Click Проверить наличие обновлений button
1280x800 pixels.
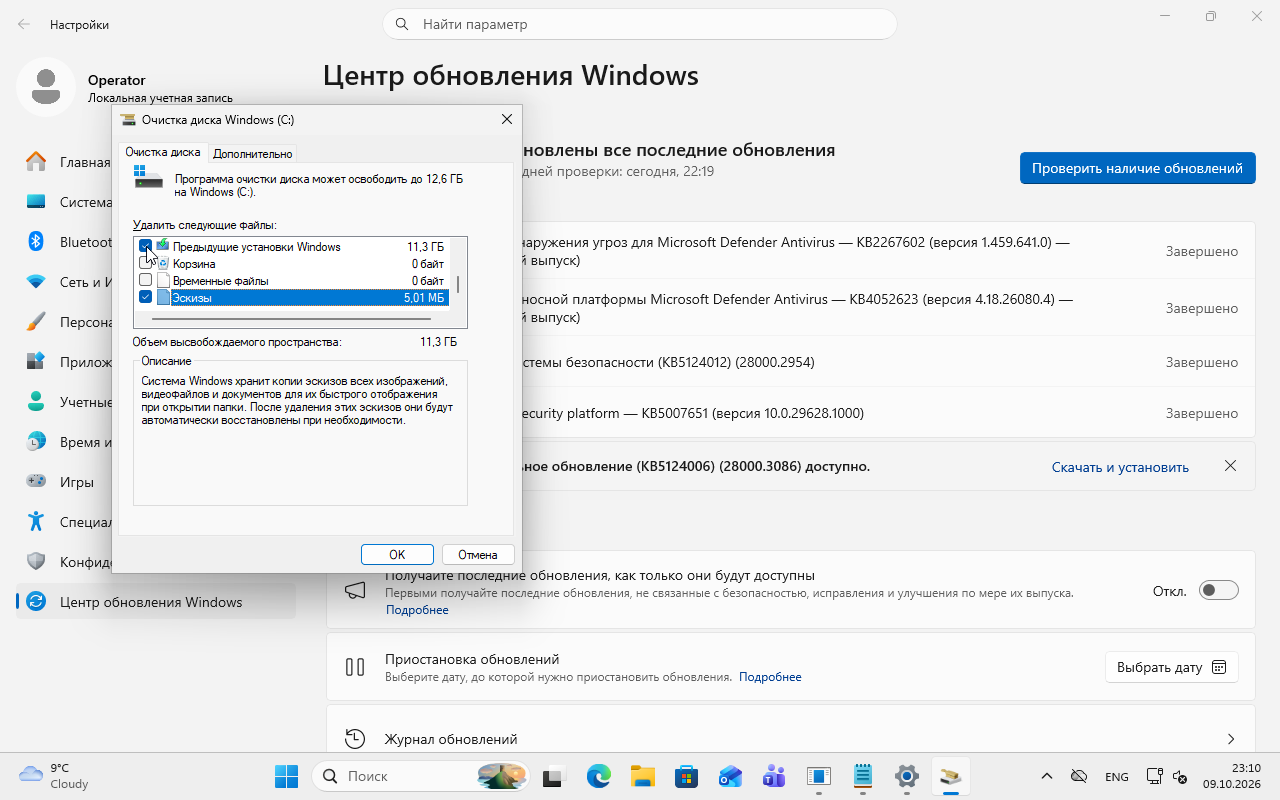click(1137, 168)
